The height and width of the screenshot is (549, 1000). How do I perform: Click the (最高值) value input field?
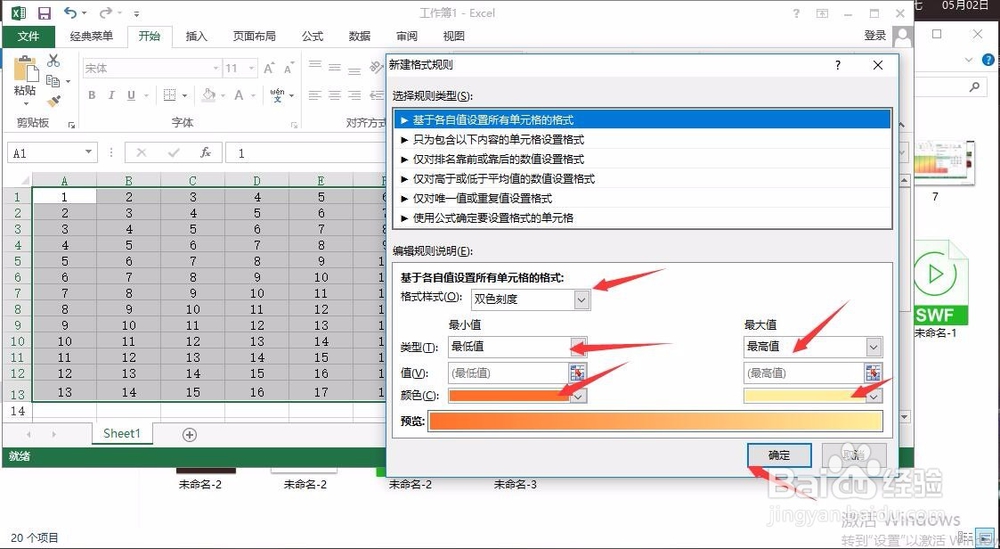coord(804,372)
